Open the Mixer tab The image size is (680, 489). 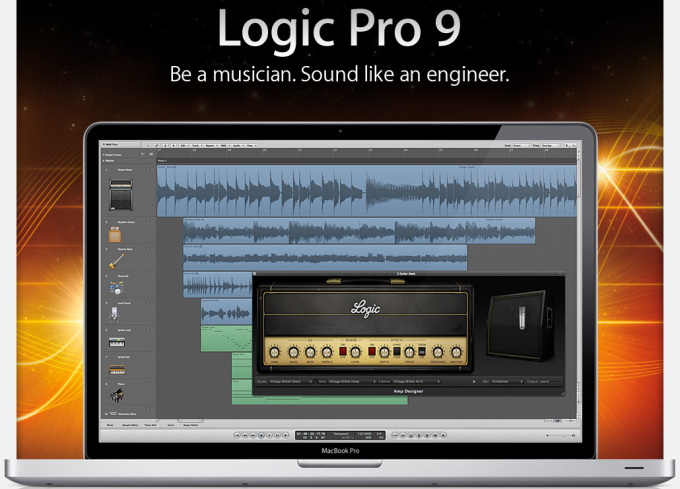[x=110, y=425]
